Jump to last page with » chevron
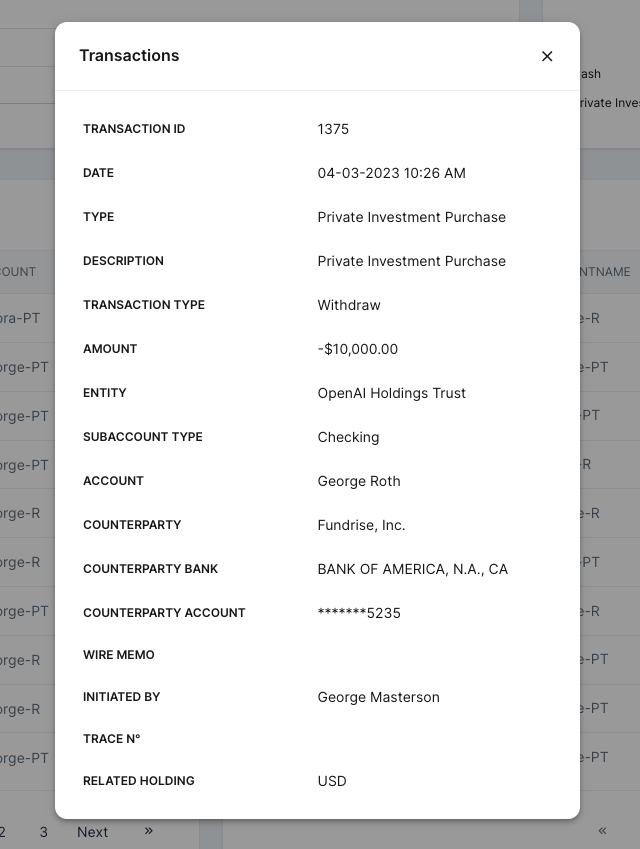The height and width of the screenshot is (849, 640). tap(149, 831)
